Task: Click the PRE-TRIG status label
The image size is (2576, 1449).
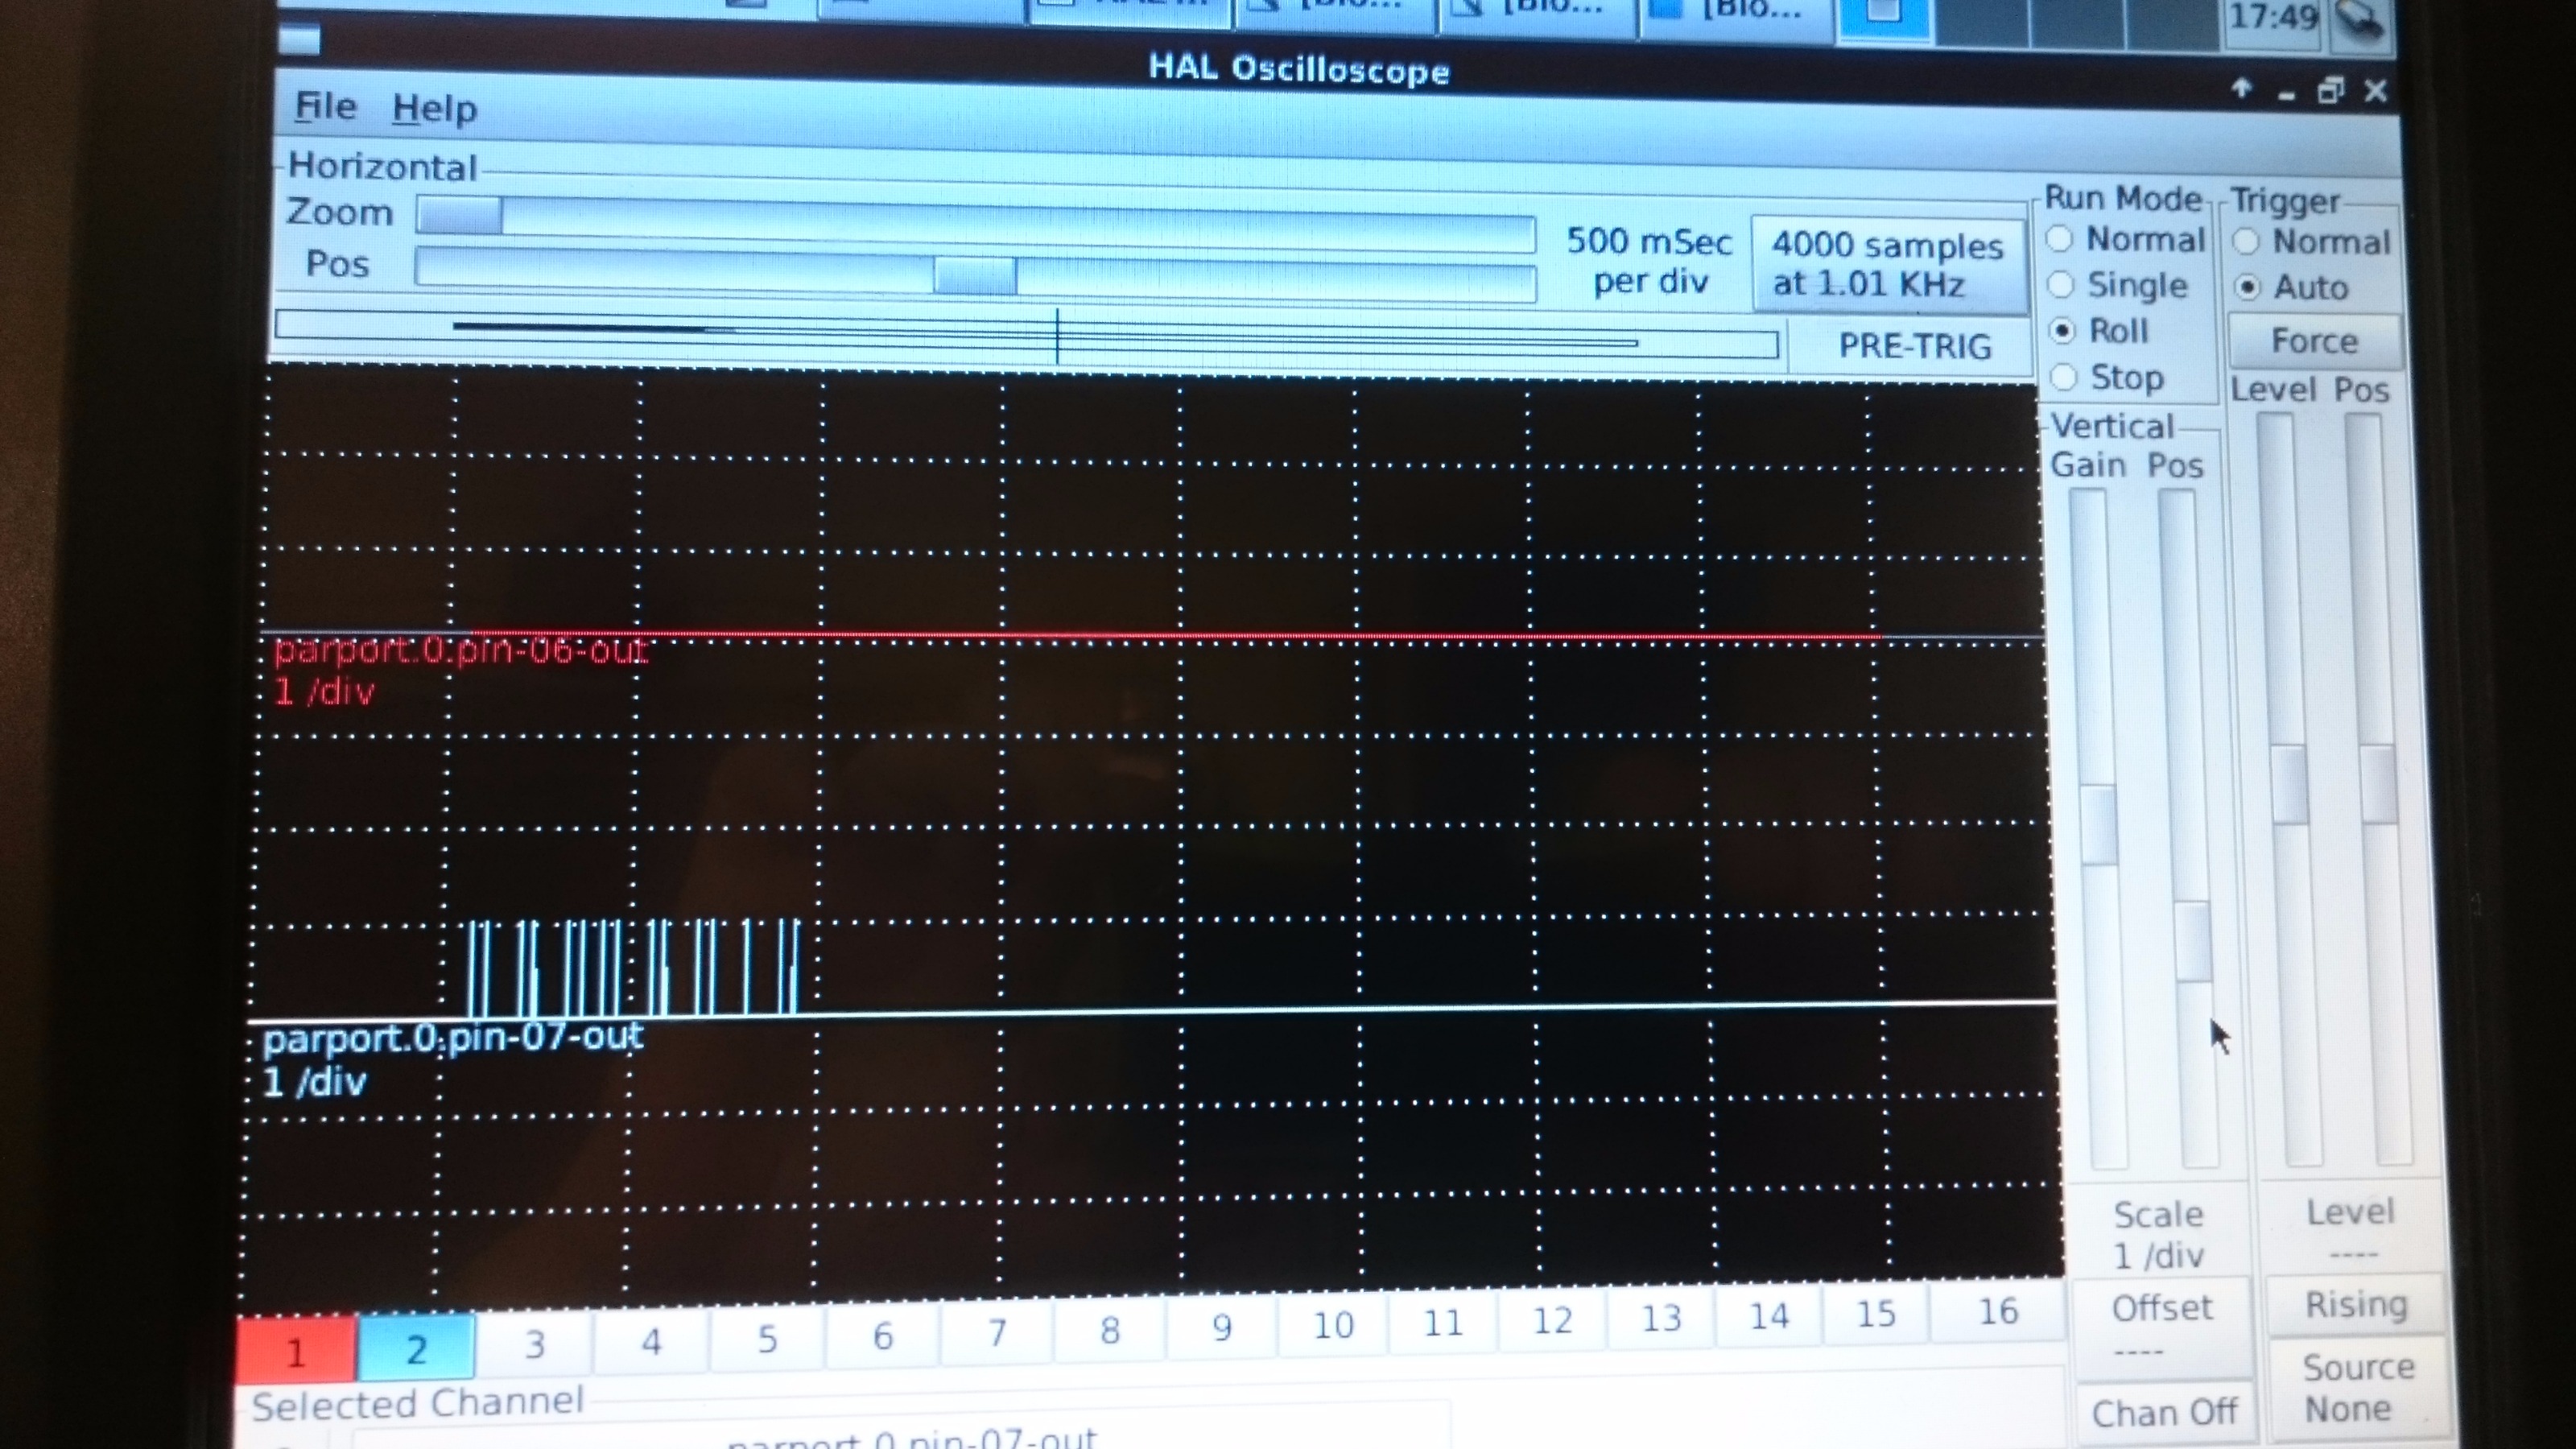Action: point(1914,346)
